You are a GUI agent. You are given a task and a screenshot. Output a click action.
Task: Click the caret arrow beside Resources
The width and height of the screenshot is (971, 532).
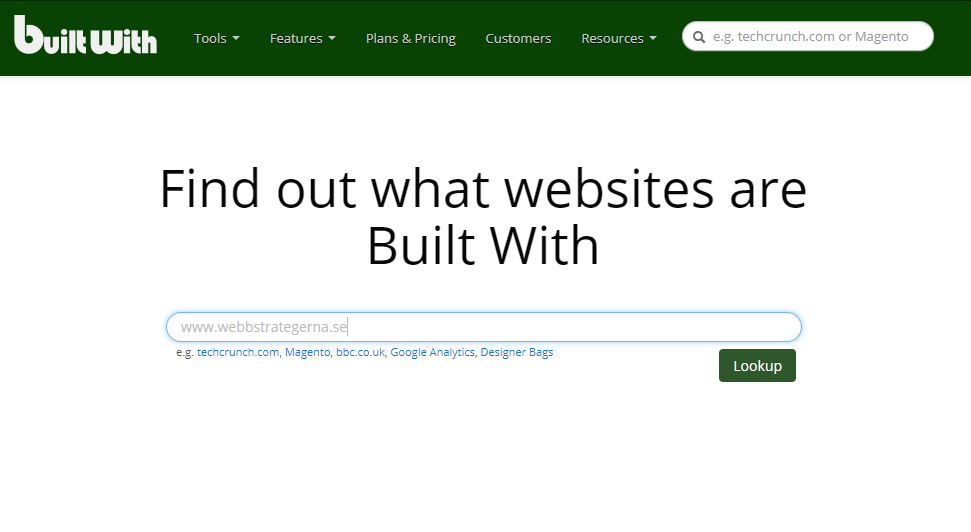[x=653, y=39]
